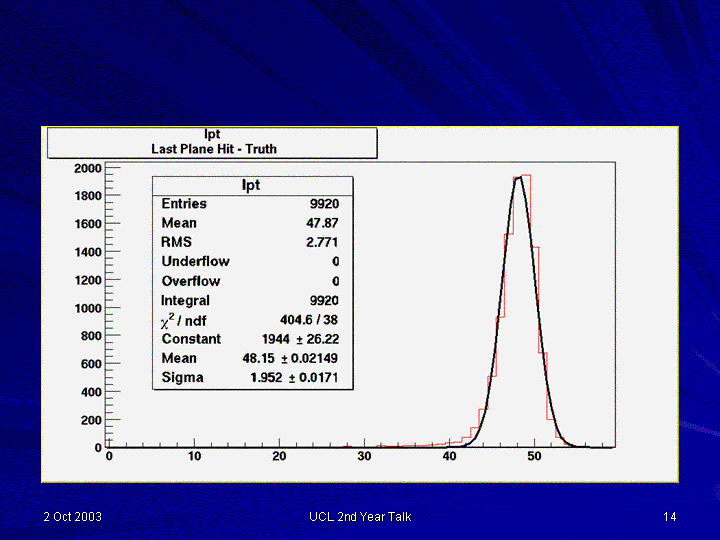This screenshot has width=720, height=540.
Task: Click the value 404.6 / 38
Action: (x=309, y=320)
